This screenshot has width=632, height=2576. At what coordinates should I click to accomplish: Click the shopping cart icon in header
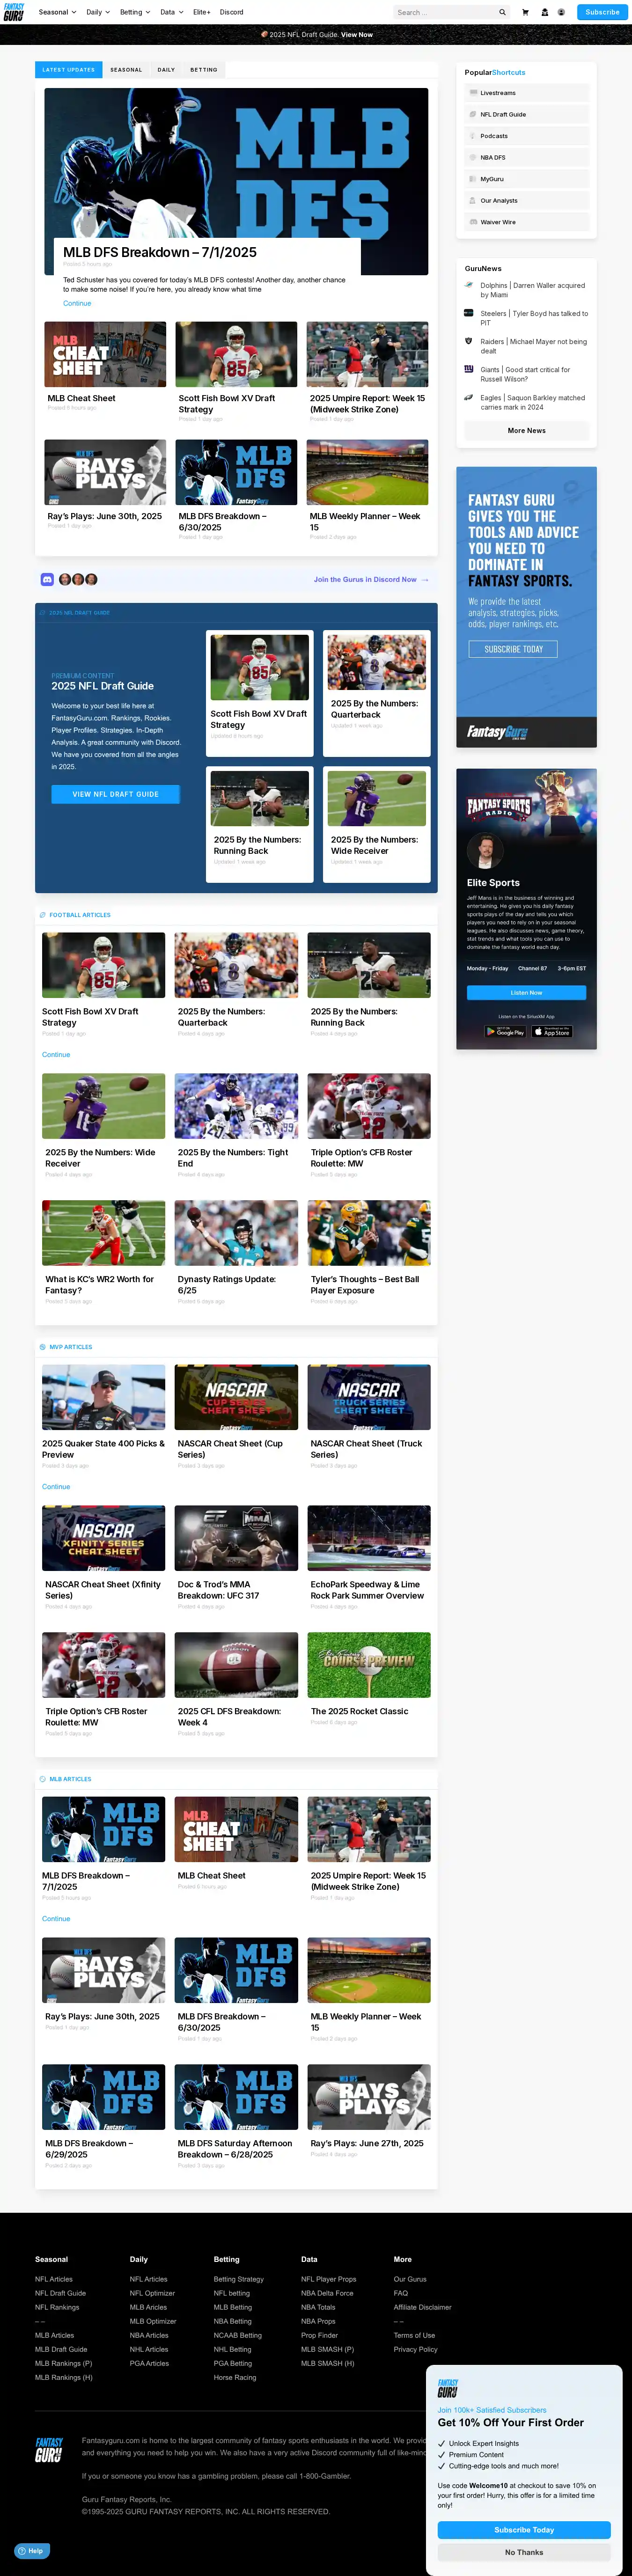pos(525,12)
